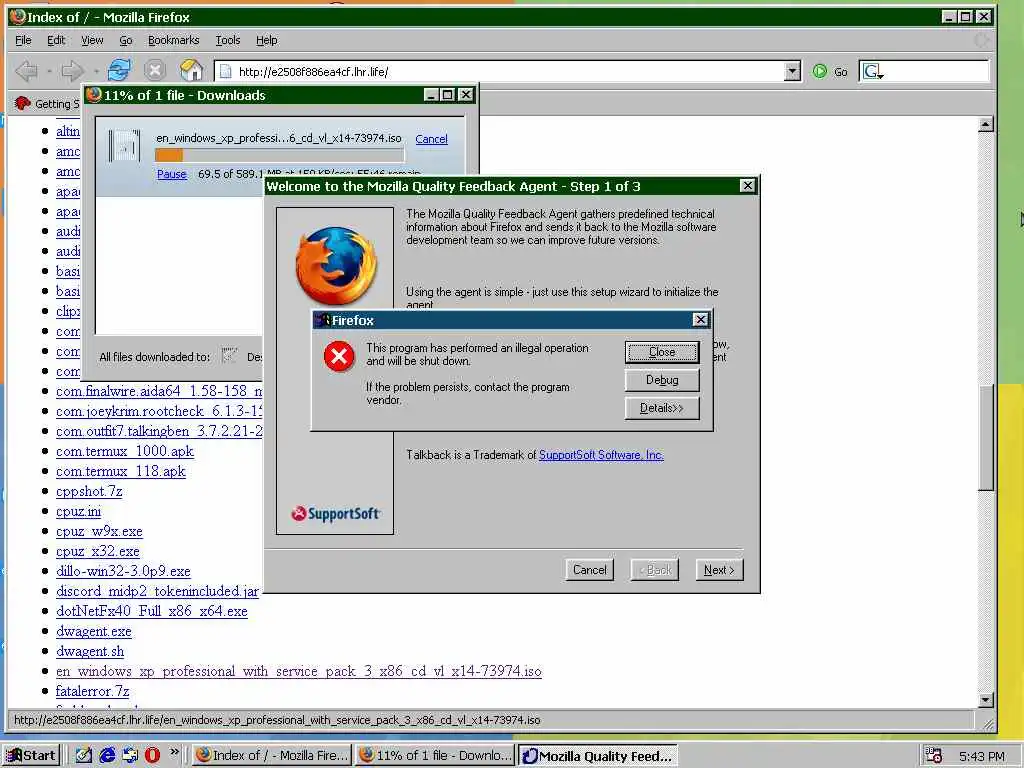Screen dimensions: 1024x768
Task: Open the cpuz.ini link
Action: pyautogui.click(x=78, y=511)
